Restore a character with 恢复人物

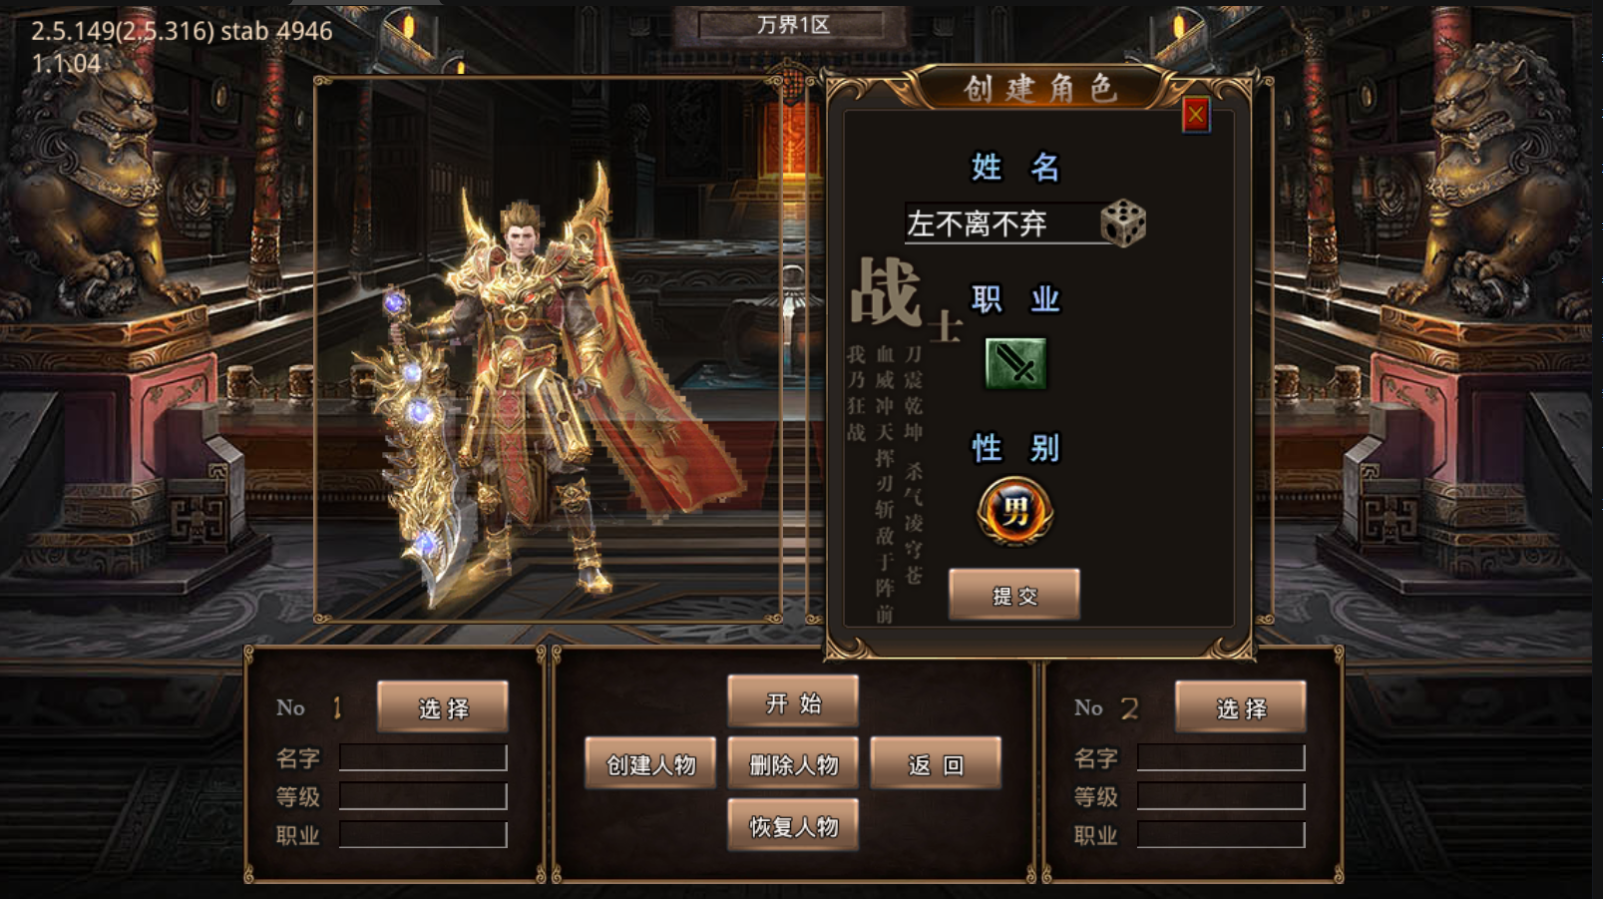793,826
